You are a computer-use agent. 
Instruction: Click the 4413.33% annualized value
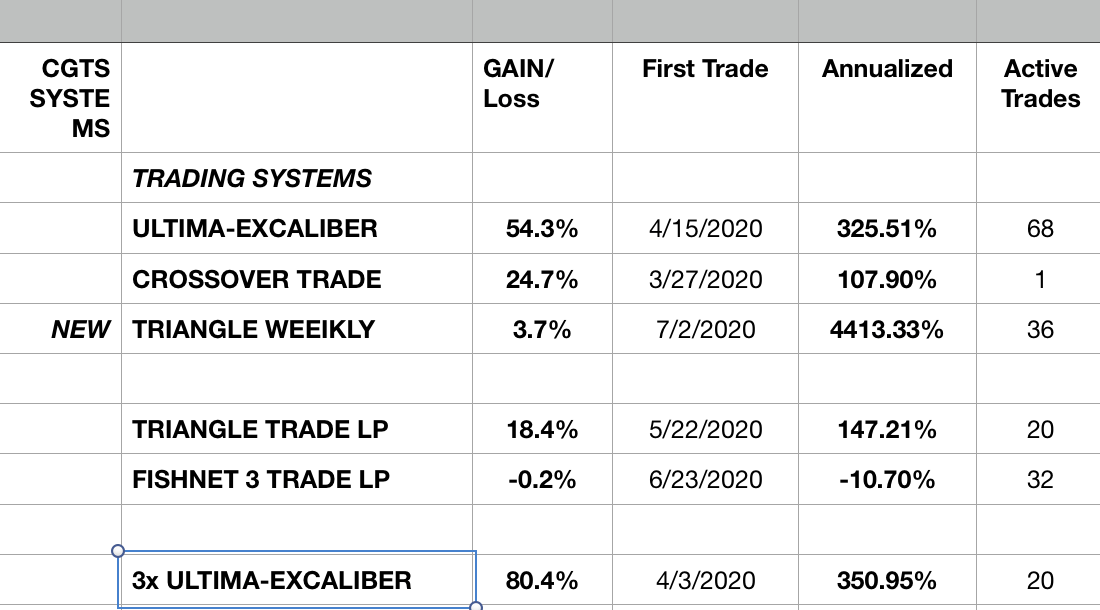[x=887, y=329]
